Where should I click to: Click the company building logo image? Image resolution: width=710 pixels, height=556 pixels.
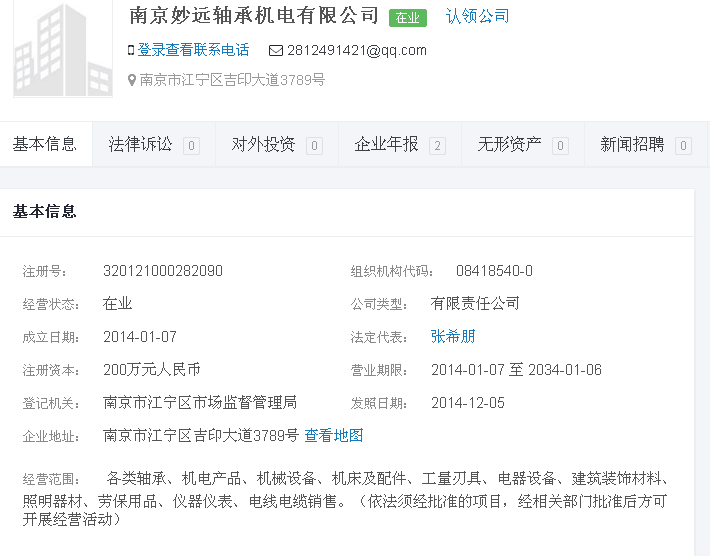click(x=62, y=48)
